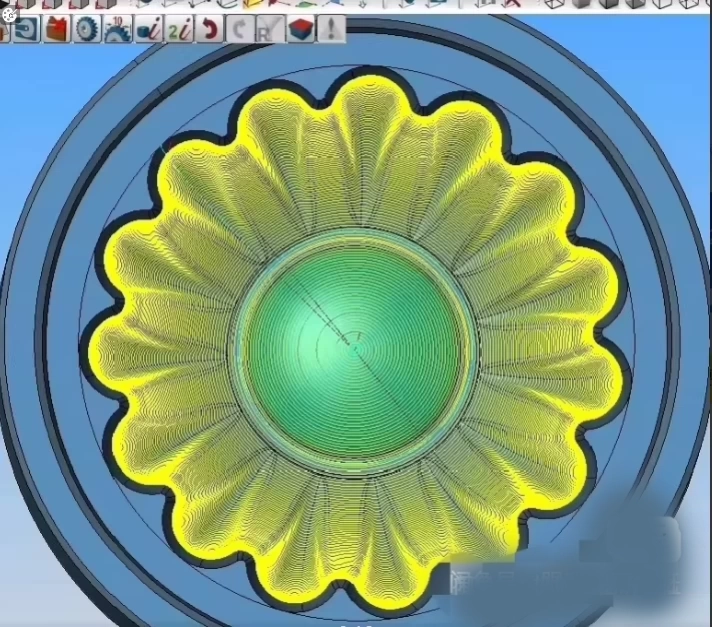The width and height of the screenshot is (712, 627).
Task: Click the red-and-blue block icon
Action: pos(301,29)
